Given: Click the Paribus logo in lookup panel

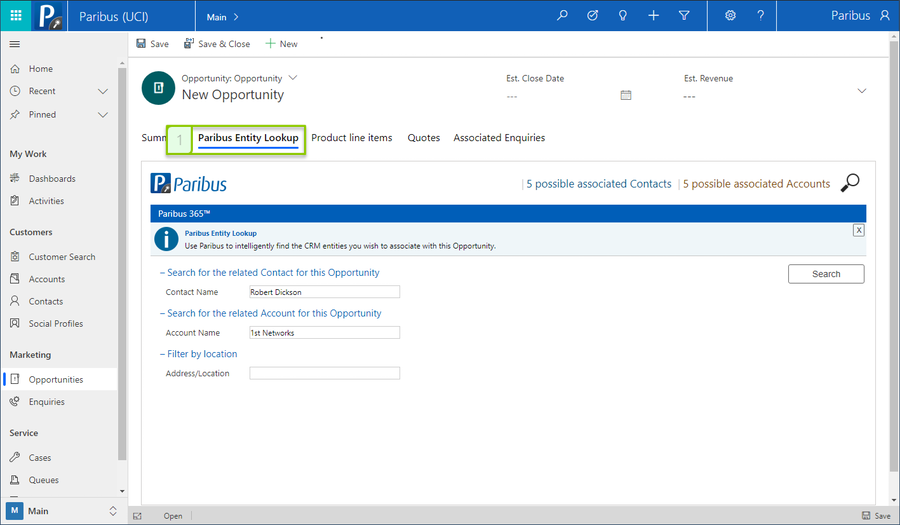Looking at the screenshot, I should click(188, 184).
